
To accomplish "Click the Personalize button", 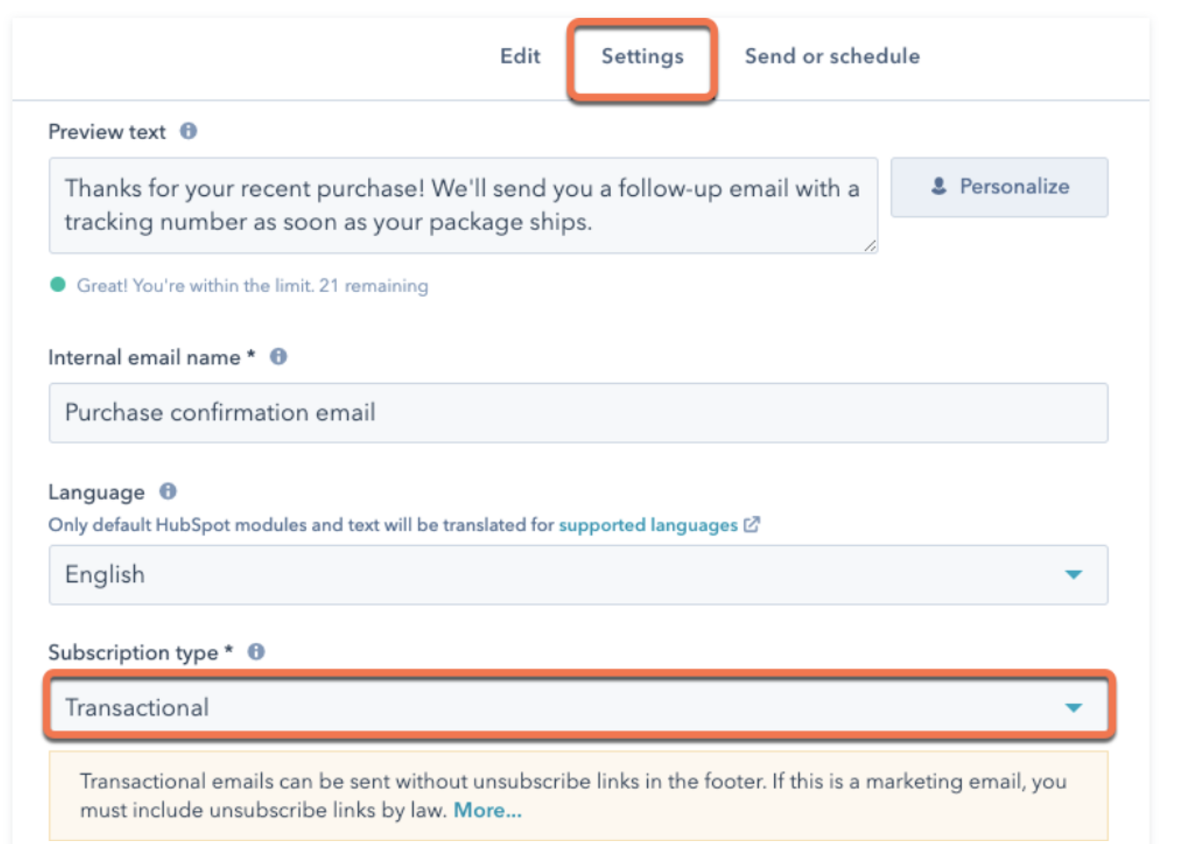I will click(999, 186).
